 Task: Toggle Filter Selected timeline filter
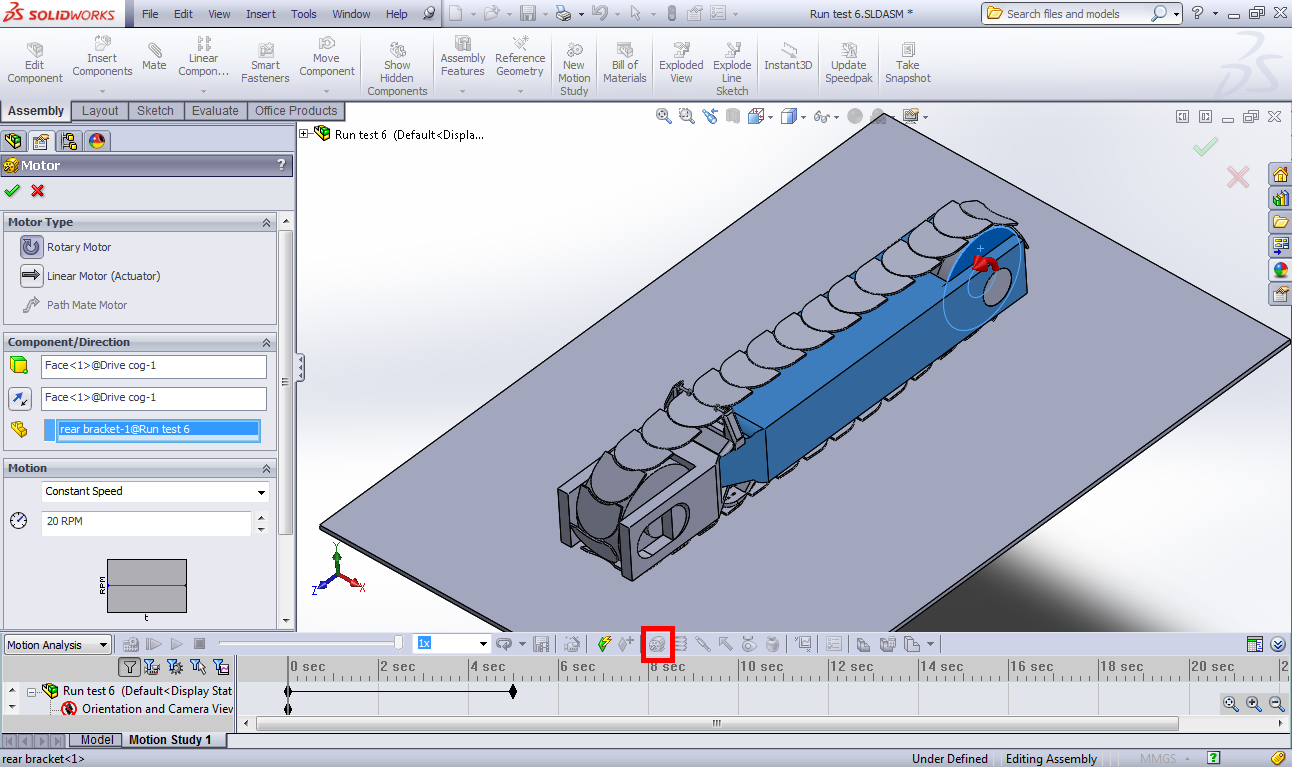click(198, 666)
